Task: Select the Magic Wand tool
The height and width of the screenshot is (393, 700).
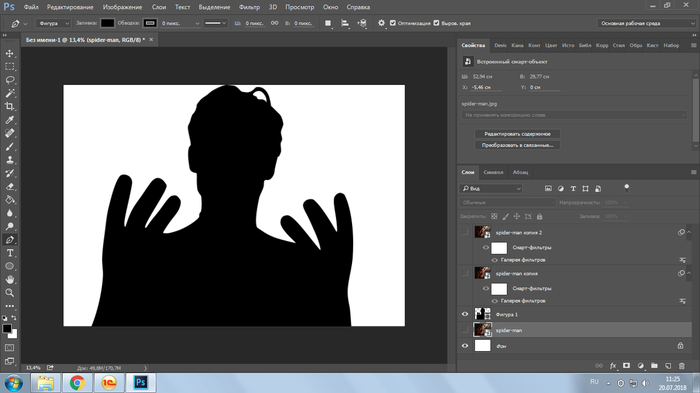Action: tap(10, 93)
